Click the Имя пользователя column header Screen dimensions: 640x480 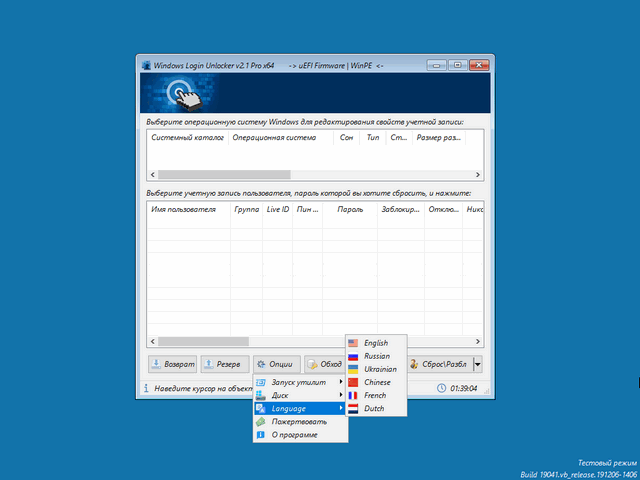click(x=183, y=210)
